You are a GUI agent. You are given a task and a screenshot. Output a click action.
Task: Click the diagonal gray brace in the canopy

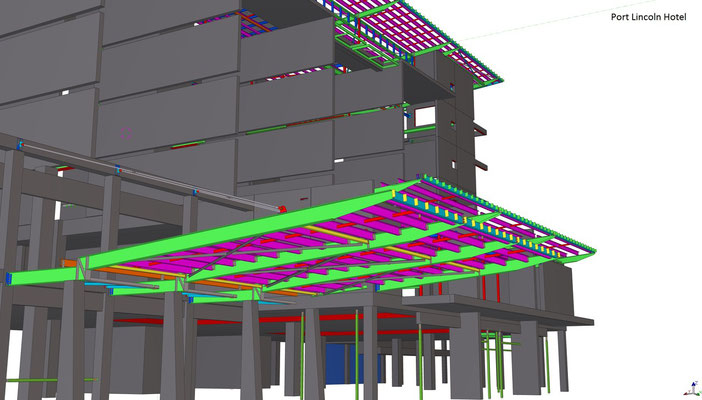pos(219,257)
